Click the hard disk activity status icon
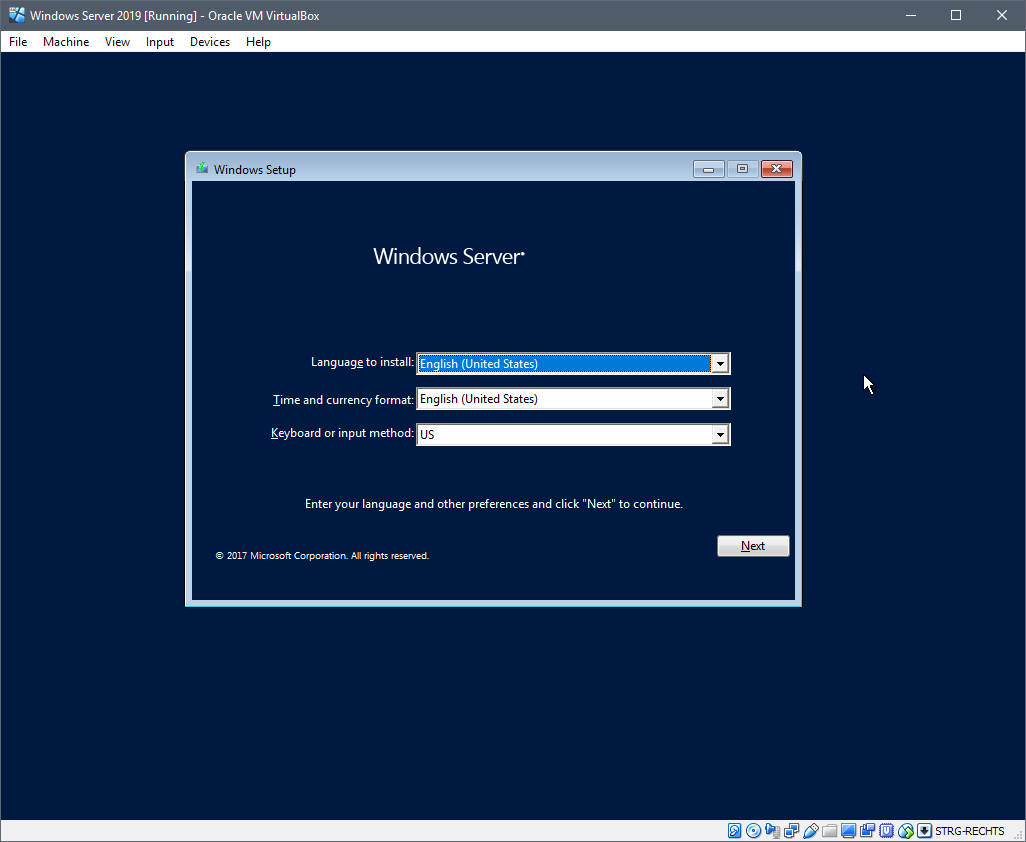This screenshot has height=842, width=1026. click(x=734, y=831)
